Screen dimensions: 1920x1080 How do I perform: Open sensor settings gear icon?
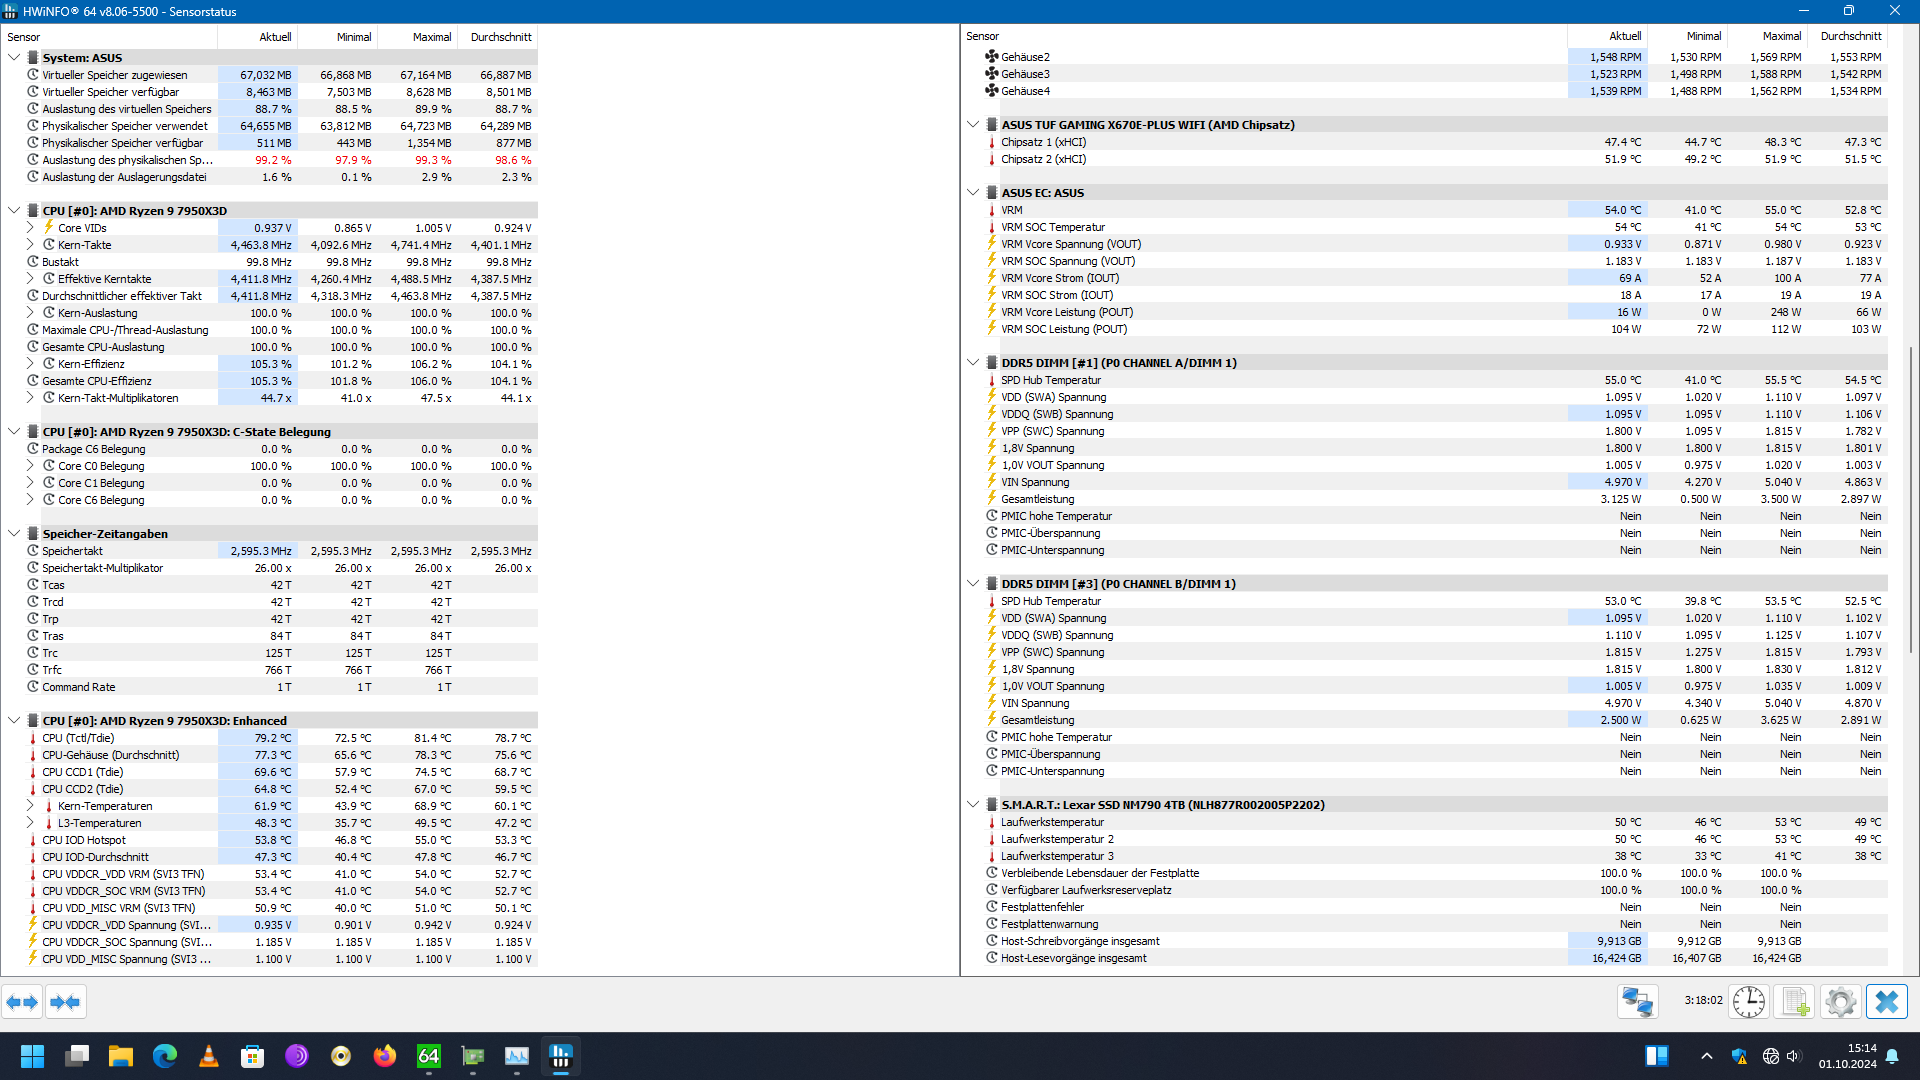(1840, 1001)
